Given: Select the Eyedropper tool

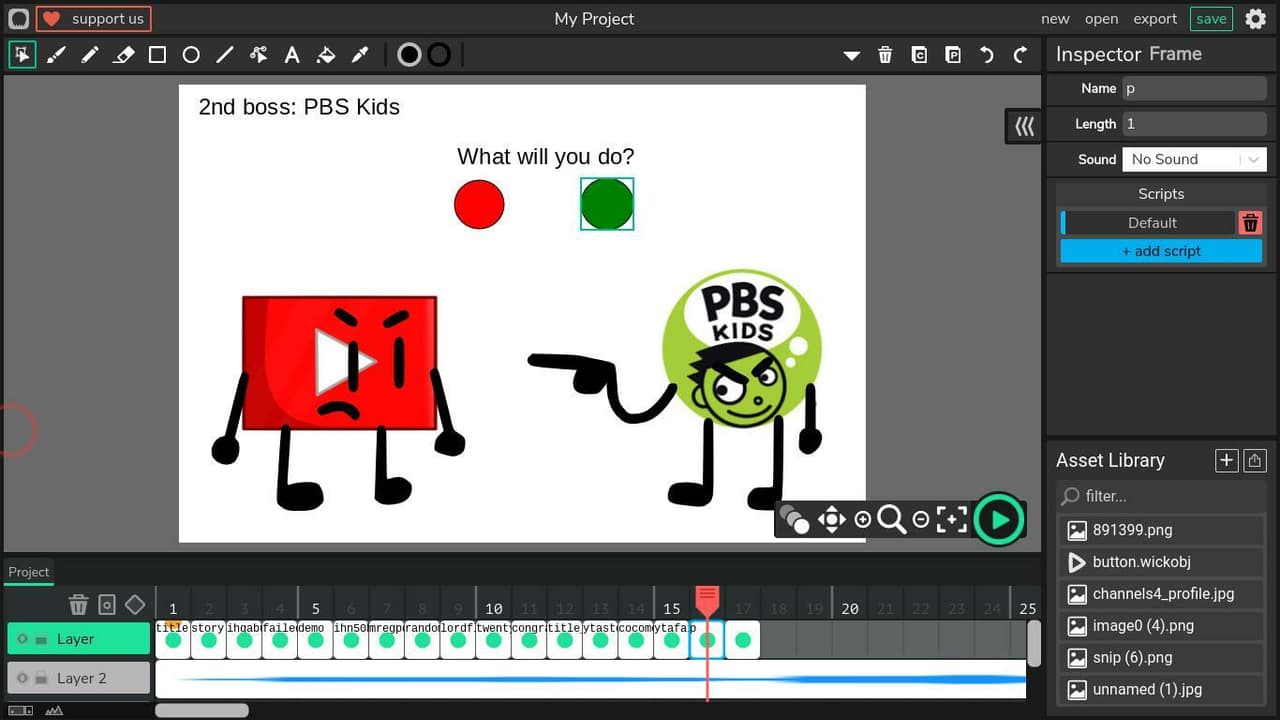Looking at the screenshot, I should pos(360,55).
